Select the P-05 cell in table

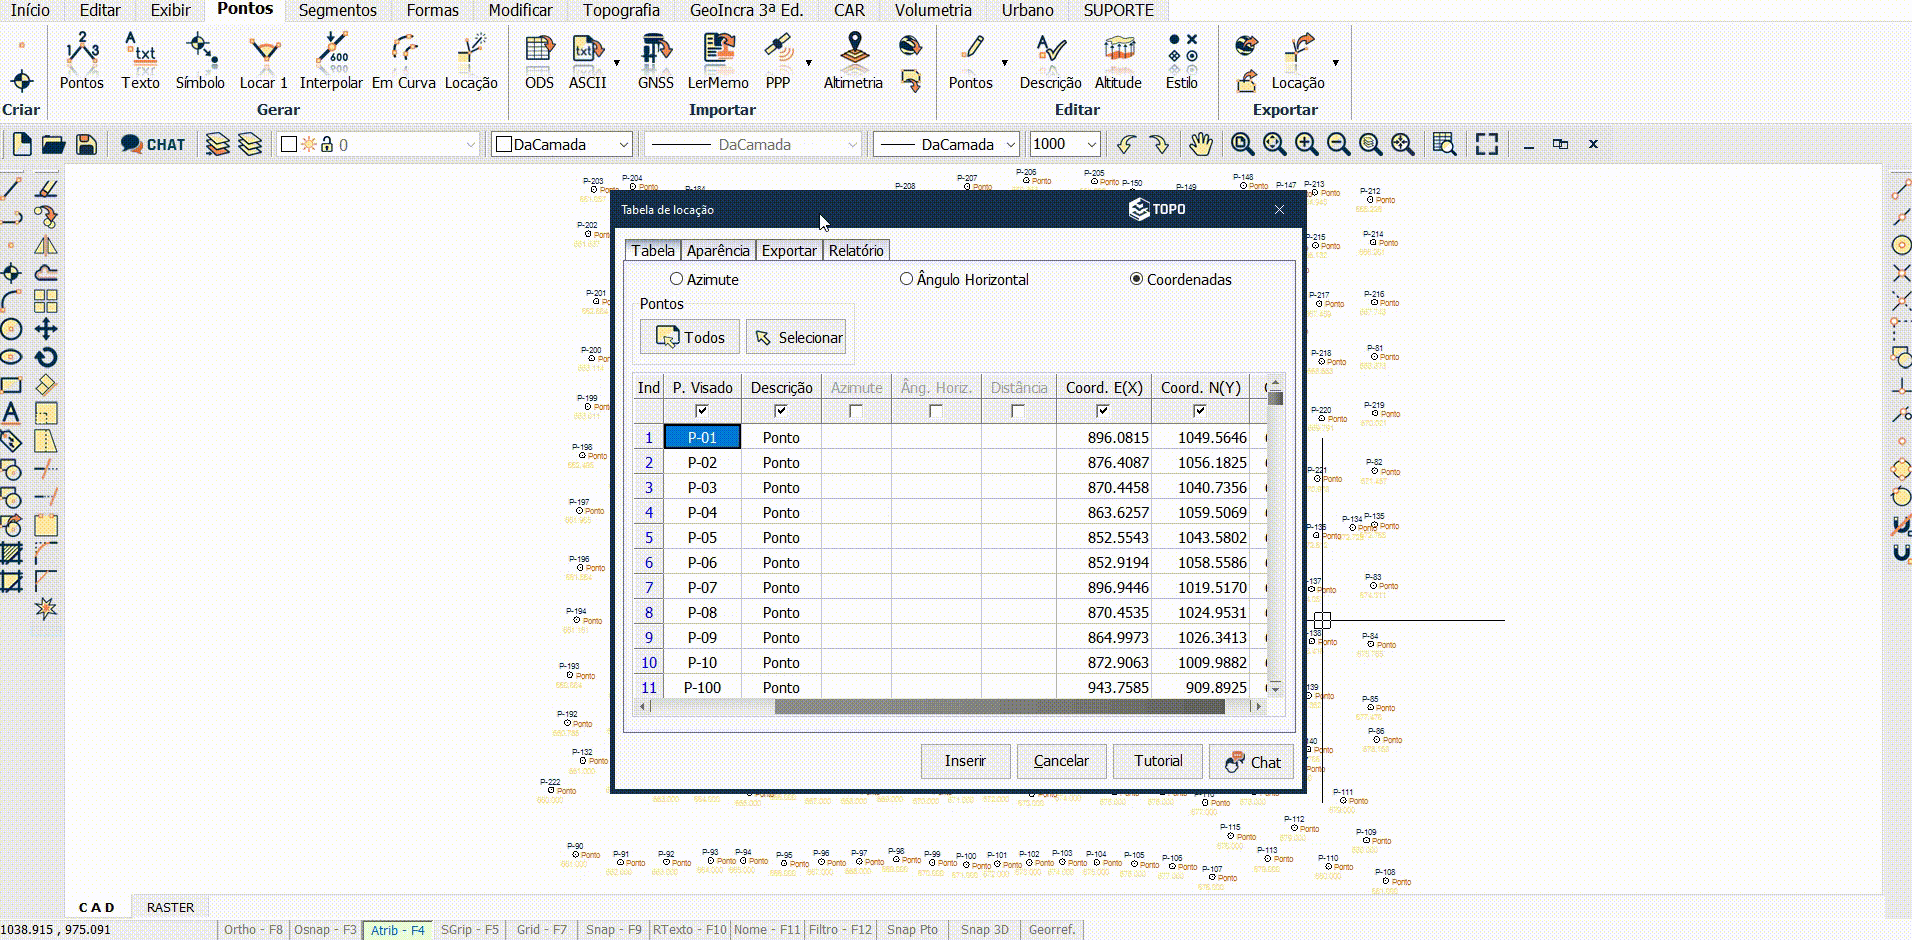tap(702, 538)
